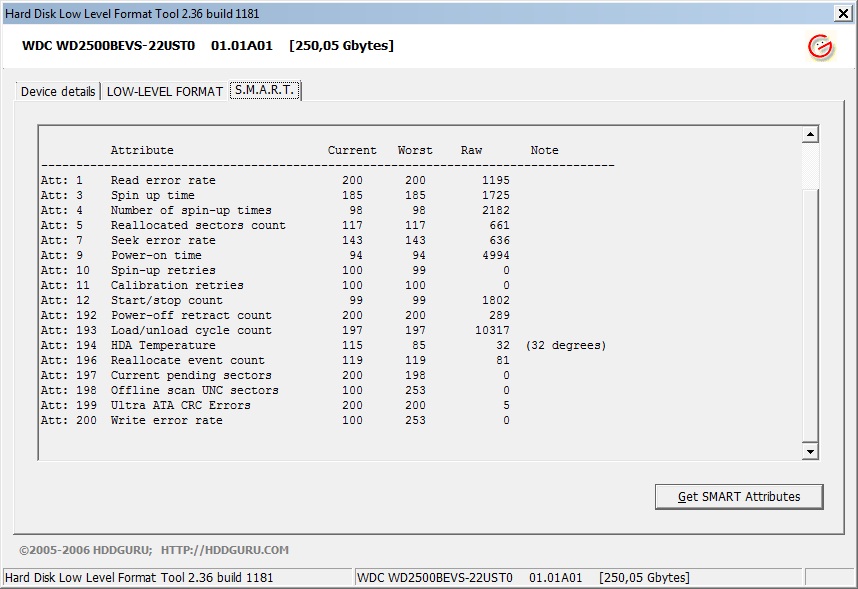This screenshot has width=858, height=589.
Task: Click the Power-on time attribute
Action: (156, 255)
